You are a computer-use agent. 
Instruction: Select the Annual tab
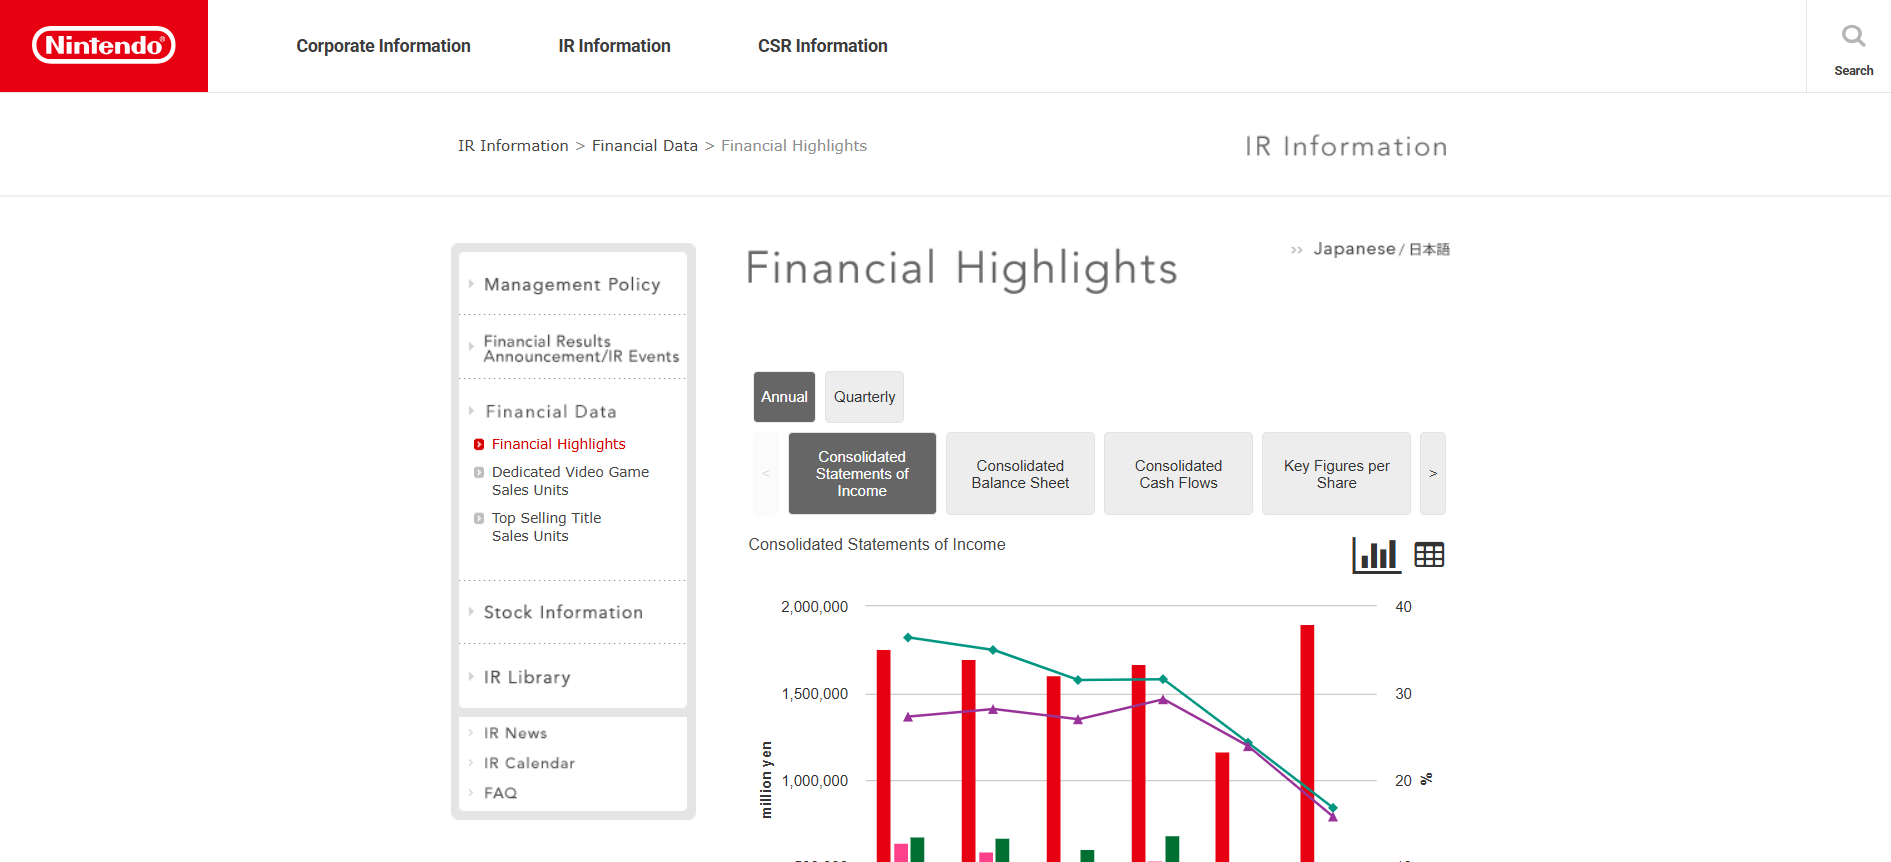pyautogui.click(x=784, y=397)
